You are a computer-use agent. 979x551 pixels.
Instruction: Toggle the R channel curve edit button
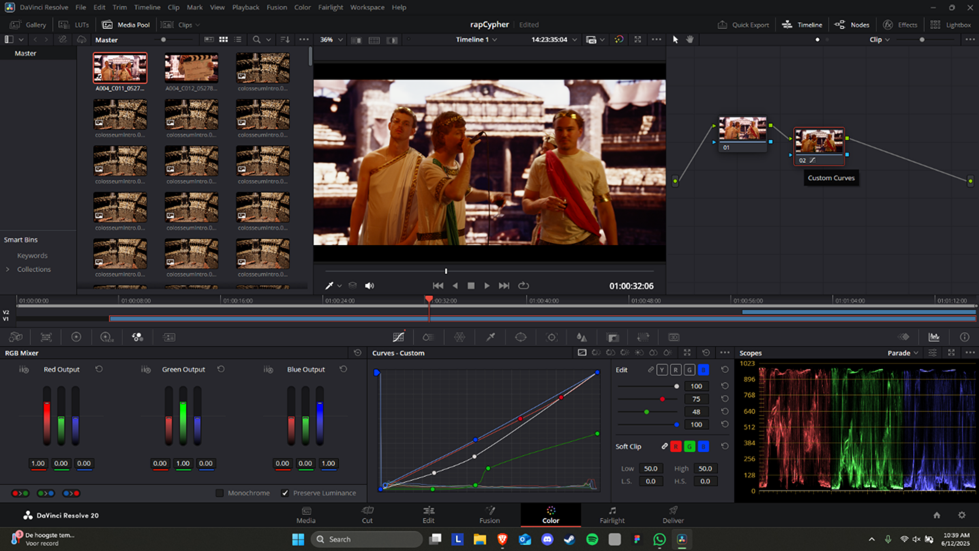coord(676,370)
